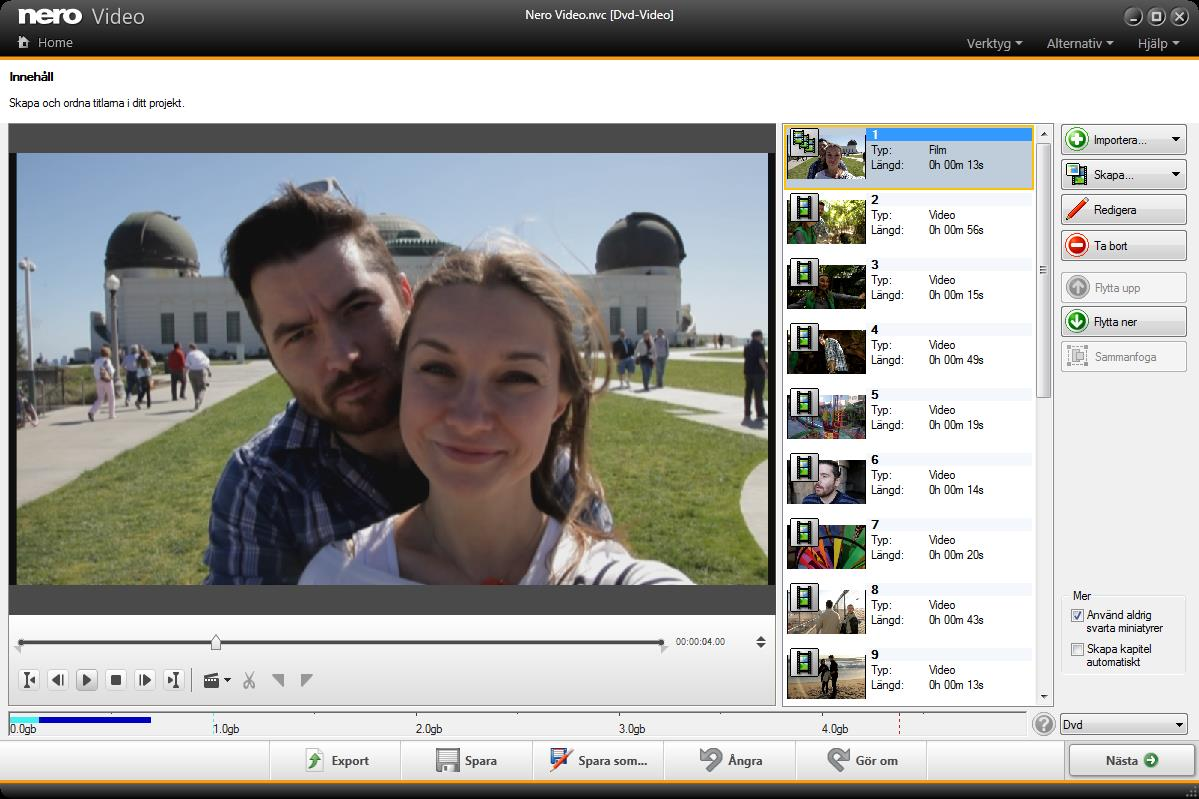Open dropdown arrow beside clapperboard icon
Screen dimensions: 1199x799
pyautogui.click(x=227, y=680)
